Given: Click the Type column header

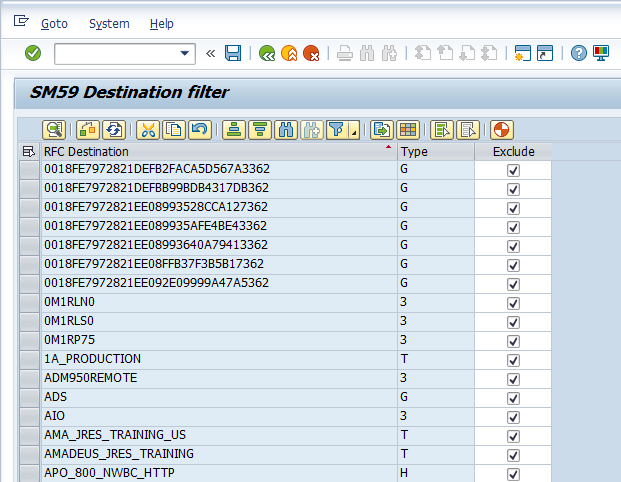Looking at the screenshot, I should [x=435, y=151].
